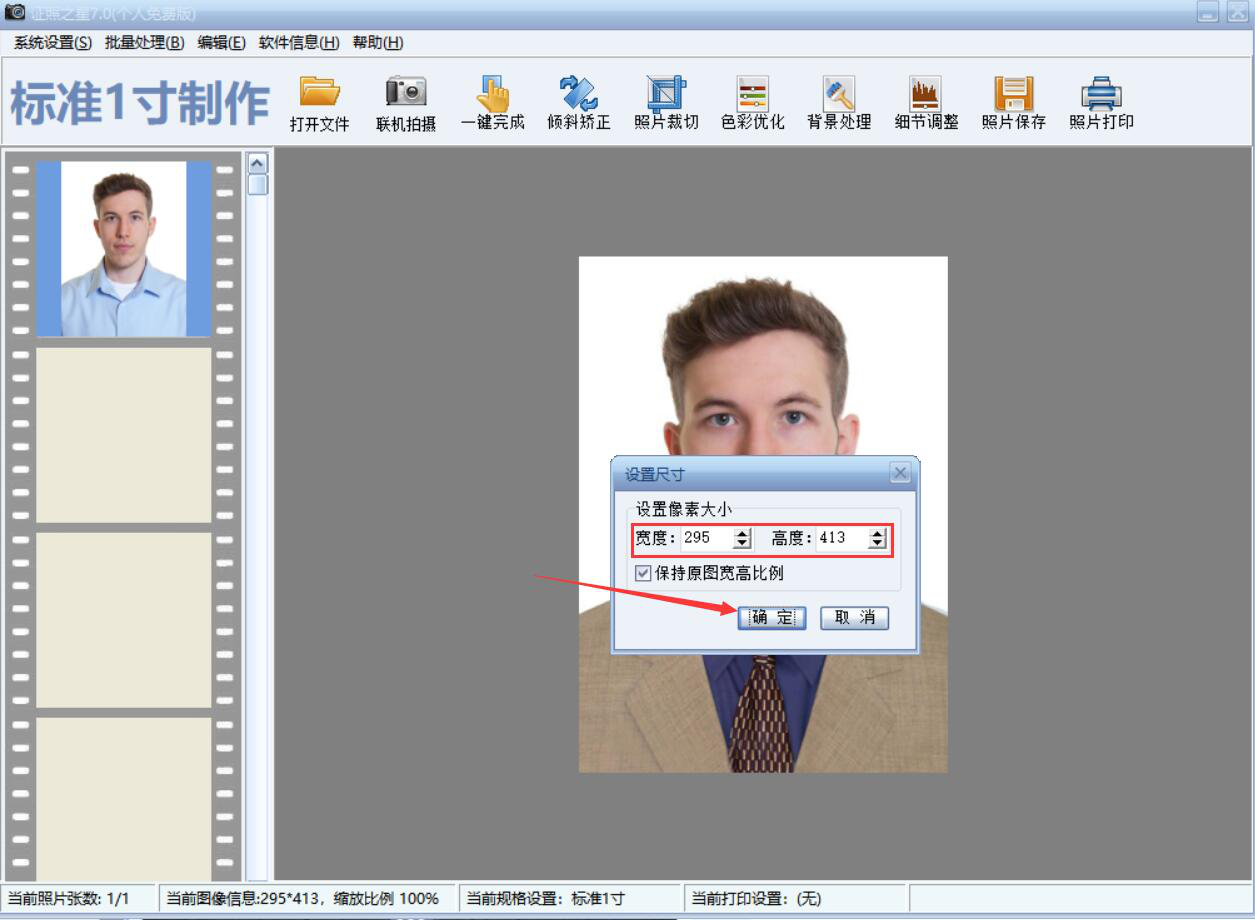
Task: Click 当前规格设置: 标准1寸 status text
Action: 546,898
